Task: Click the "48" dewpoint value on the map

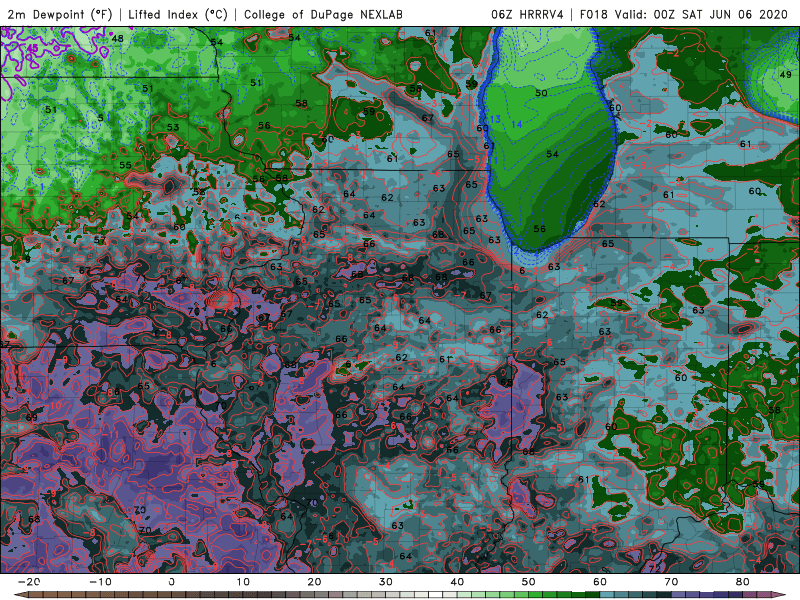Action: 117,38
